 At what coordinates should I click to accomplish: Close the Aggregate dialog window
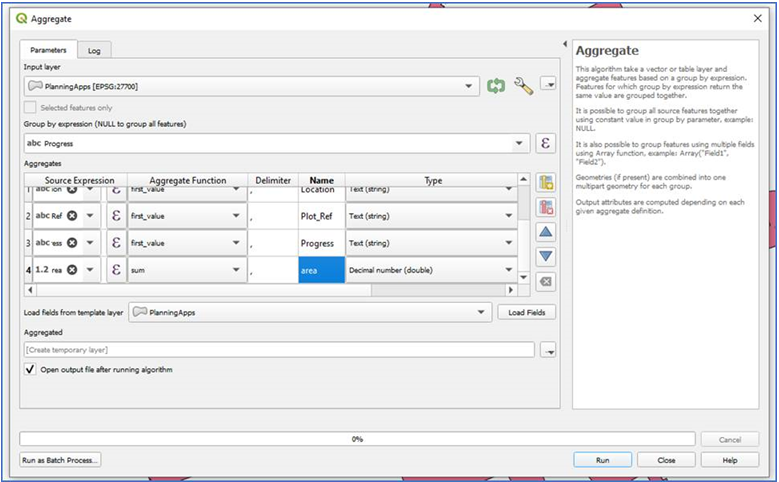pyautogui.click(x=757, y=18)
